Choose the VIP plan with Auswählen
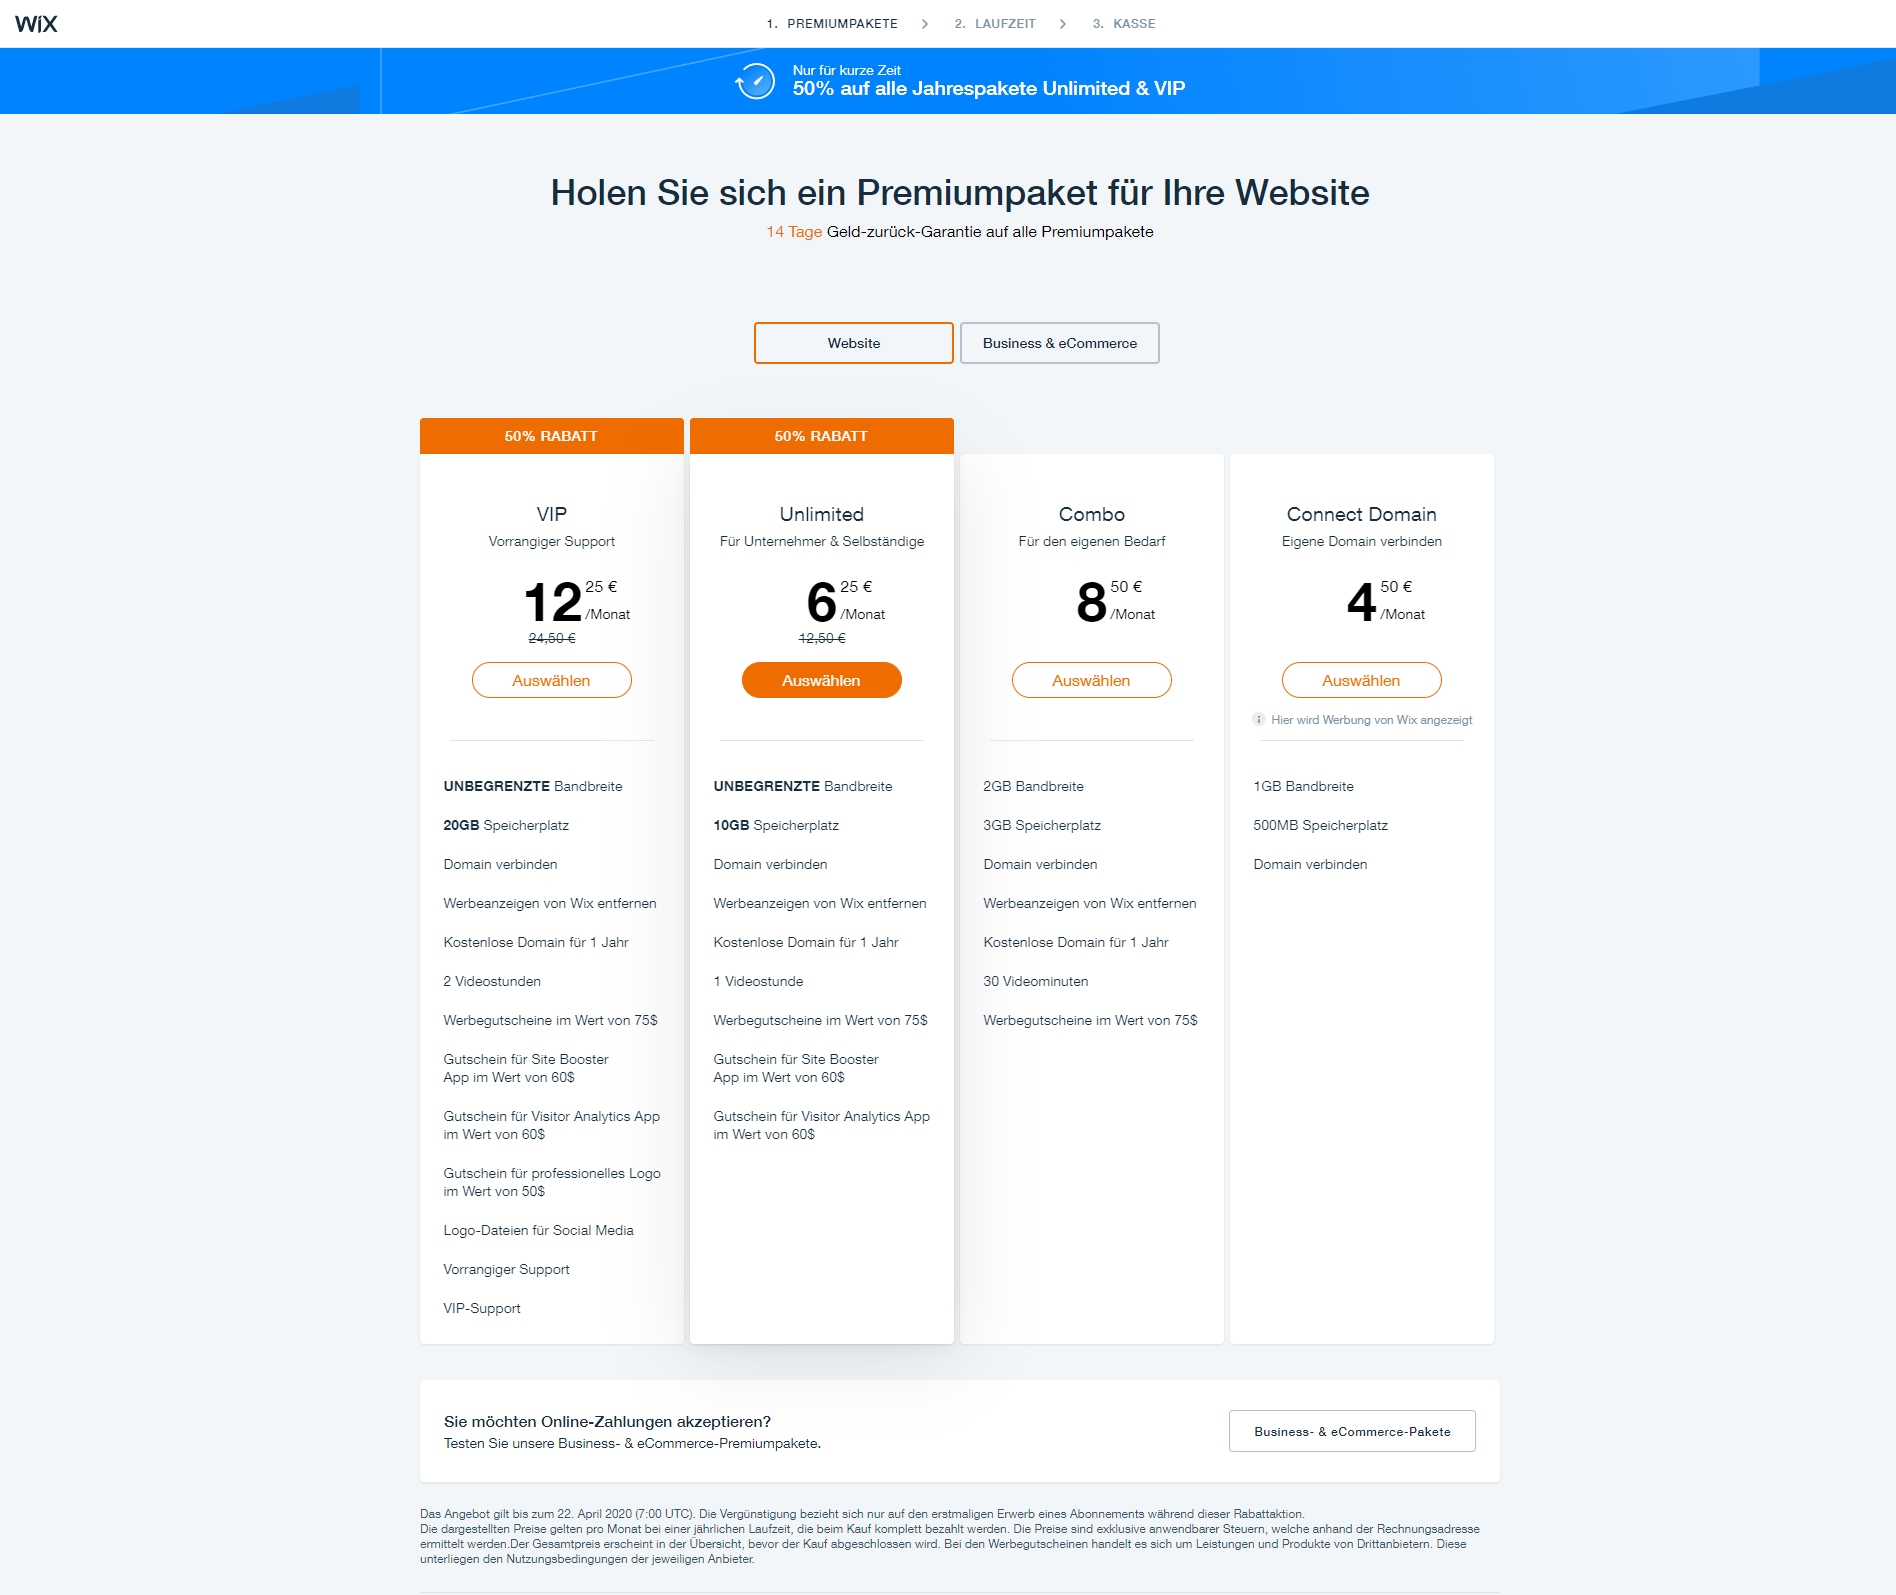This screenshot has width=1896, height=1595. 552,680
